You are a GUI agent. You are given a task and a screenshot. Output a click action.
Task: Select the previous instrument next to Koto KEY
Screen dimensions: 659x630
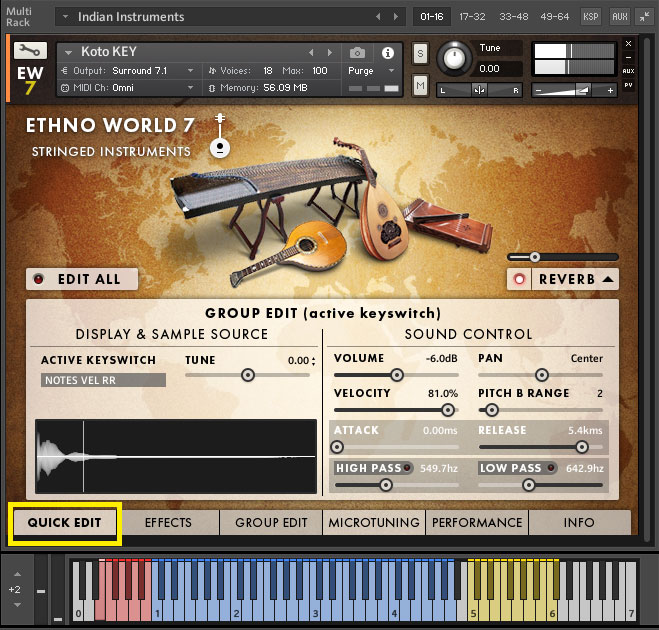click(311, 53)
